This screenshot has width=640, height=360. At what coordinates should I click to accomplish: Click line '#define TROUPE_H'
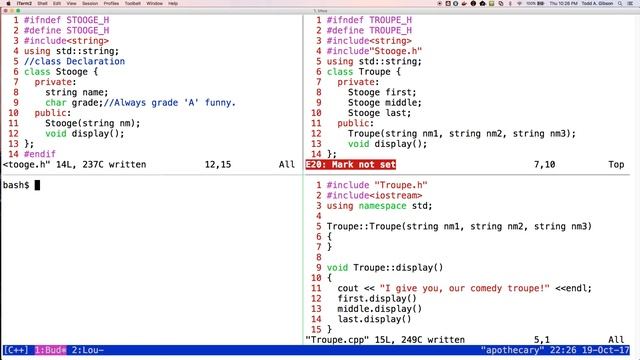pos(369,31)
